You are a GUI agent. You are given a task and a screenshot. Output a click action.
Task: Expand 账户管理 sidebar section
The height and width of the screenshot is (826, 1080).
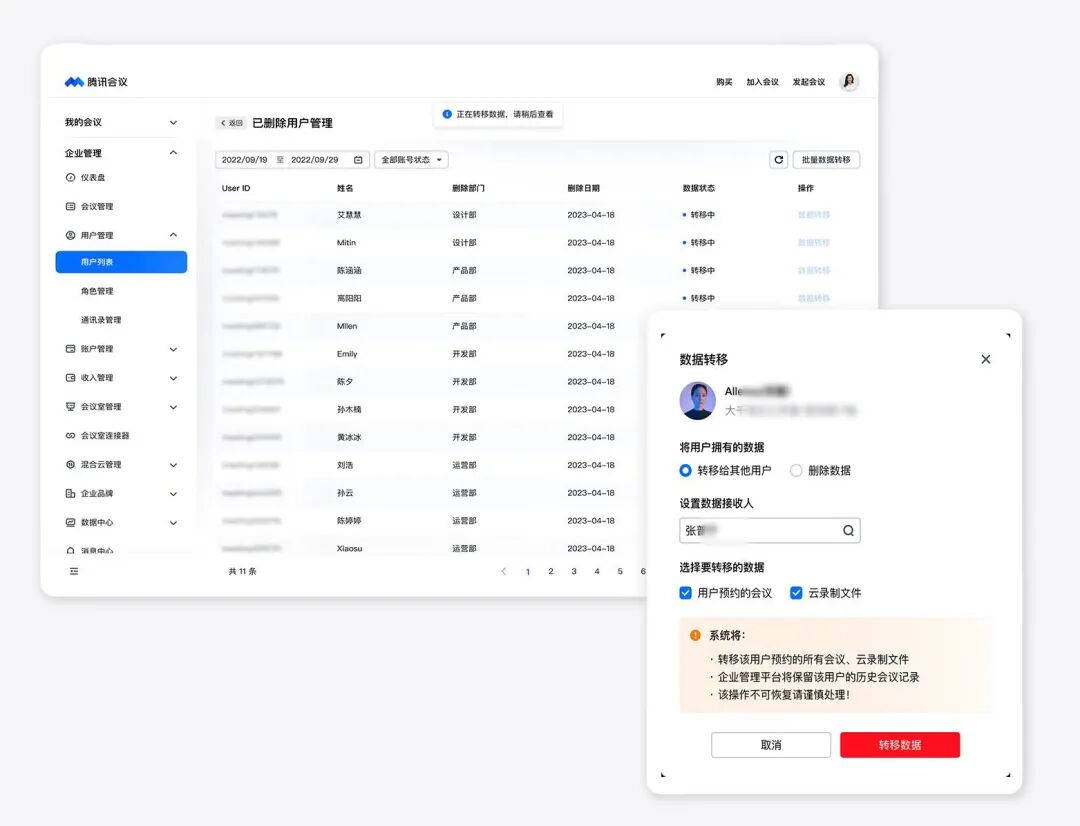pyautogui.click(x=121, y=349)
